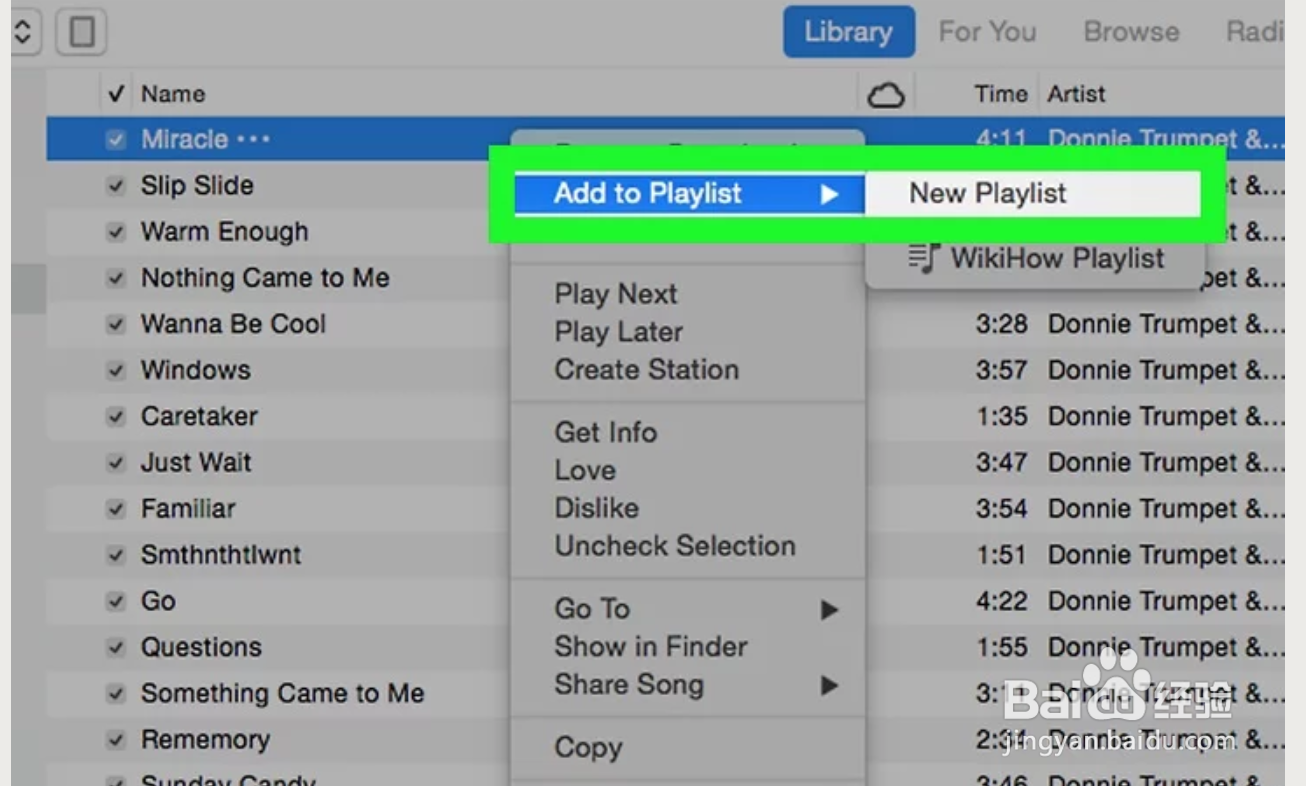This screenshot has width=1306, height=786.
Task: Open the Share Song menu entry
Action: [x=629, y=685]
